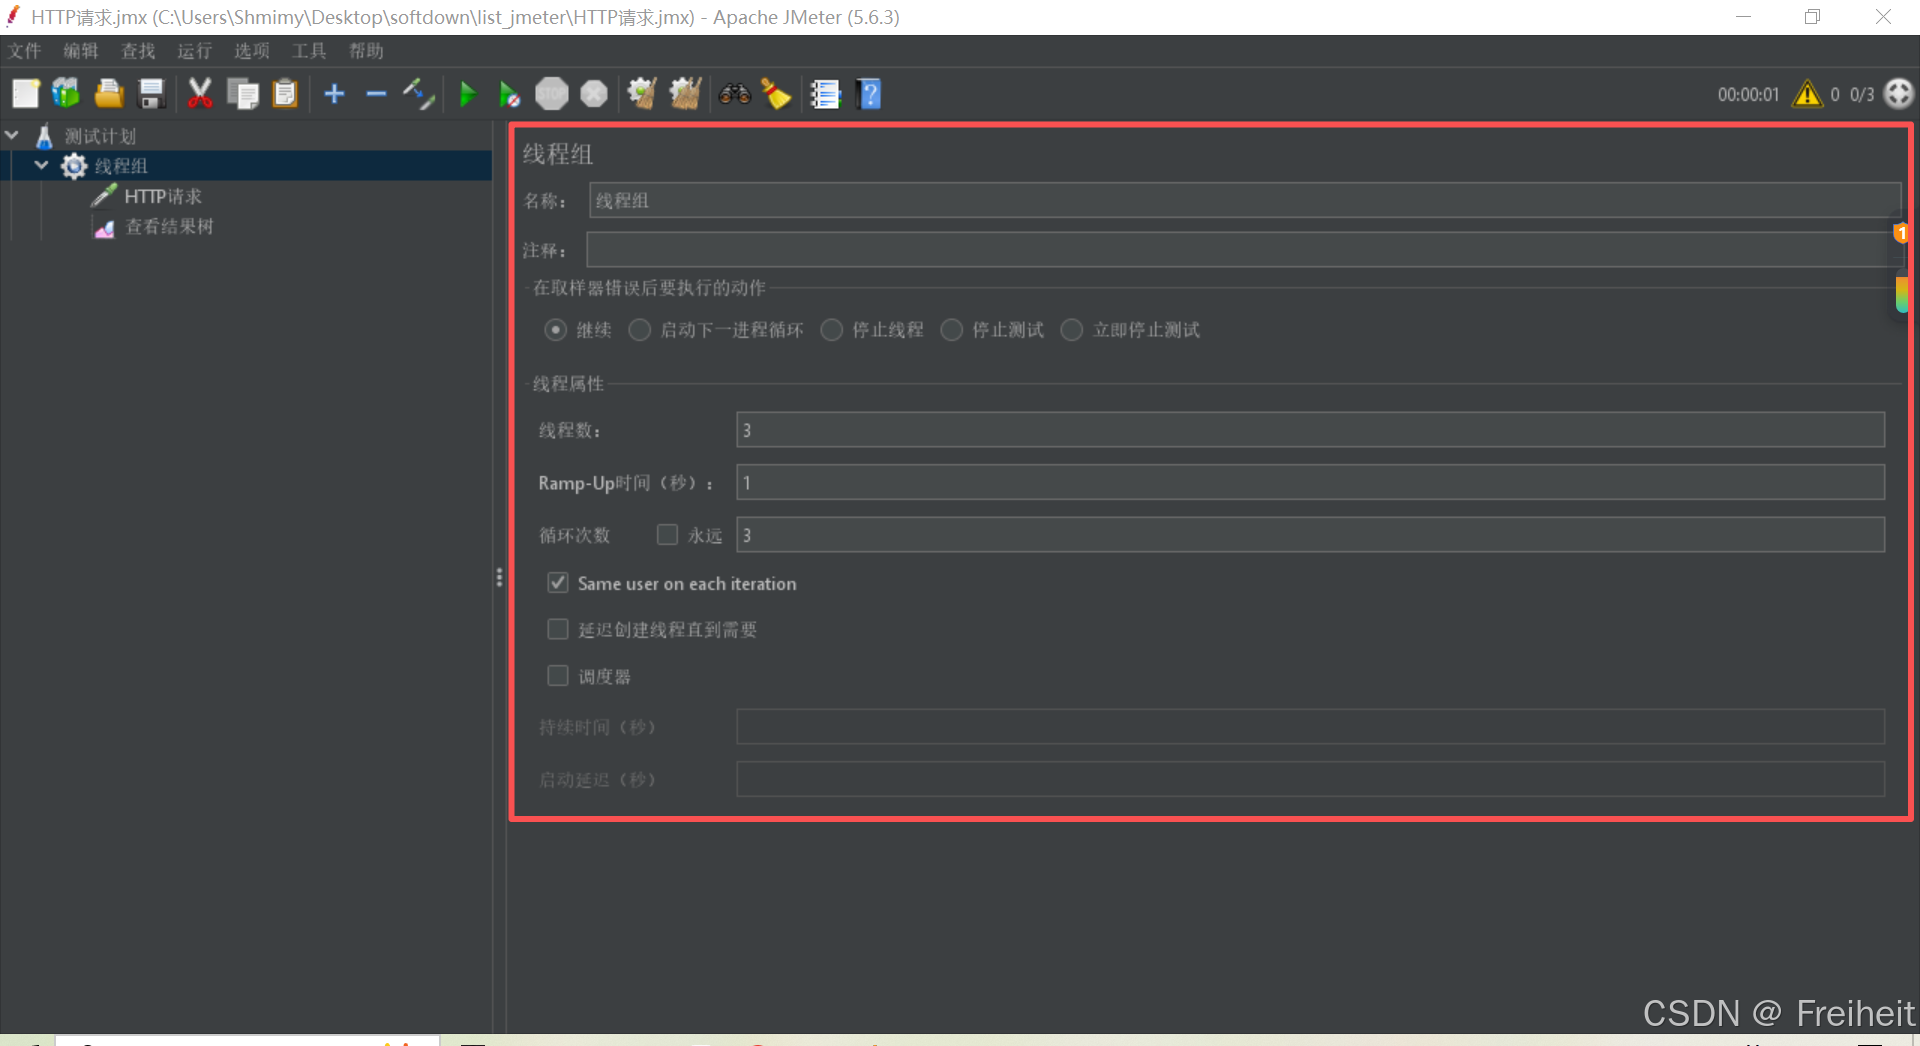The height and width of the screenshot is (1046, 1920).
Task: Open help with question mark icon
Action: tap(870, 94)
